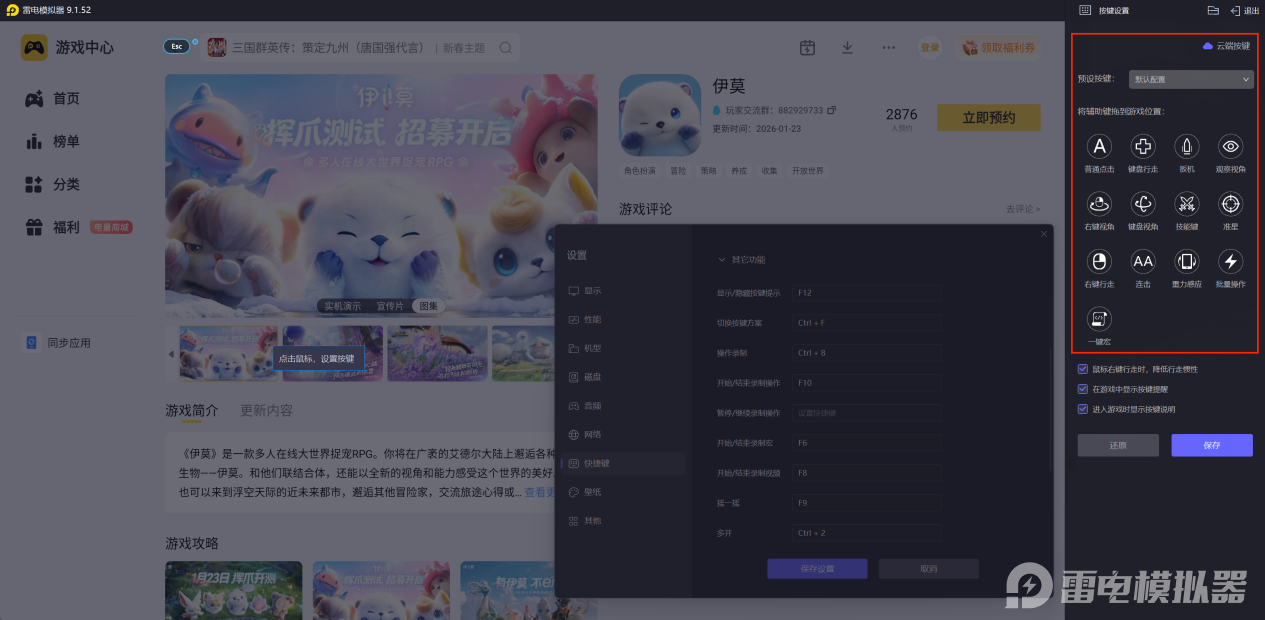This screenshot has height=620, width=1265.
Task: Click the 开始/结束录制视频 F8 field
Action: (x=866, y=473)
